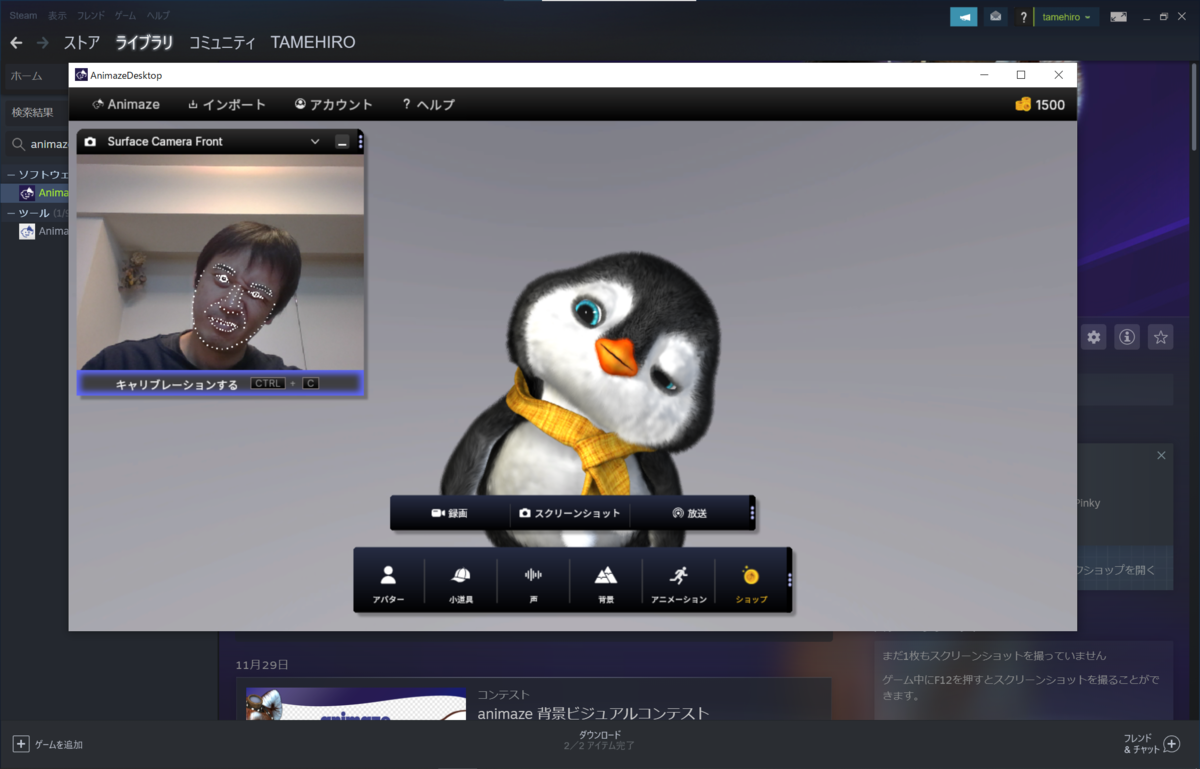Click the 11月29日 date label in Steam
Screen dimensions: 1200x769
(262, 664)
